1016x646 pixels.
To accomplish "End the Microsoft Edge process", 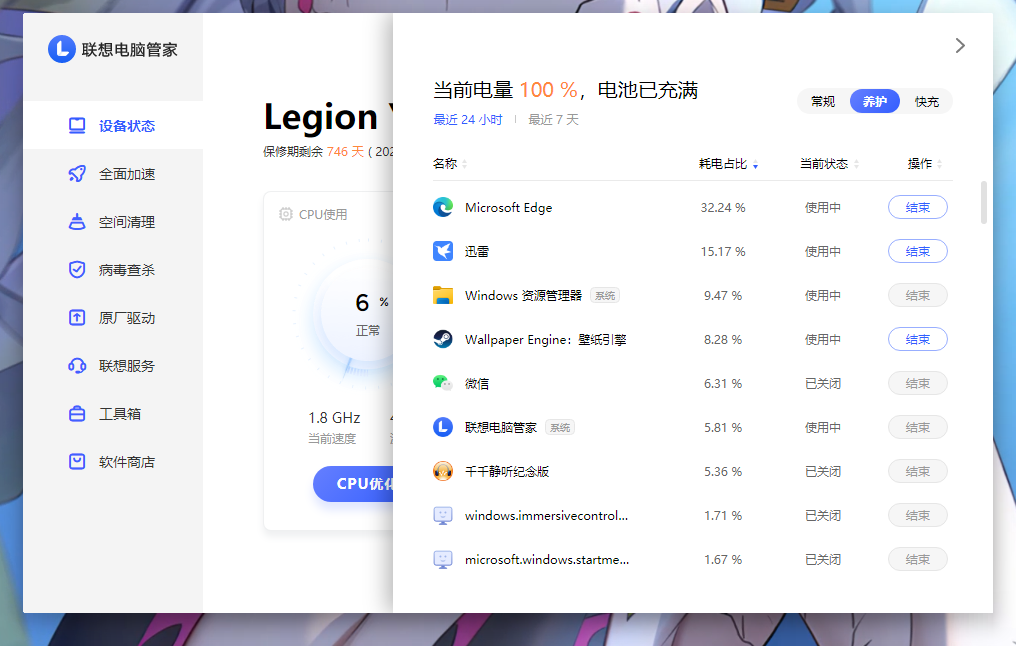I will [918, 207].
